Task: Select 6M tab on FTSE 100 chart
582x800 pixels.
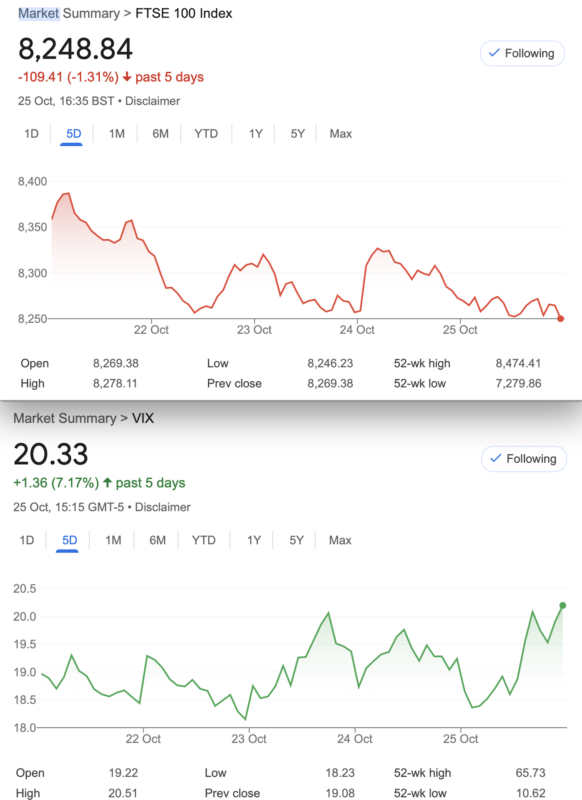Action: pos(160,134)
